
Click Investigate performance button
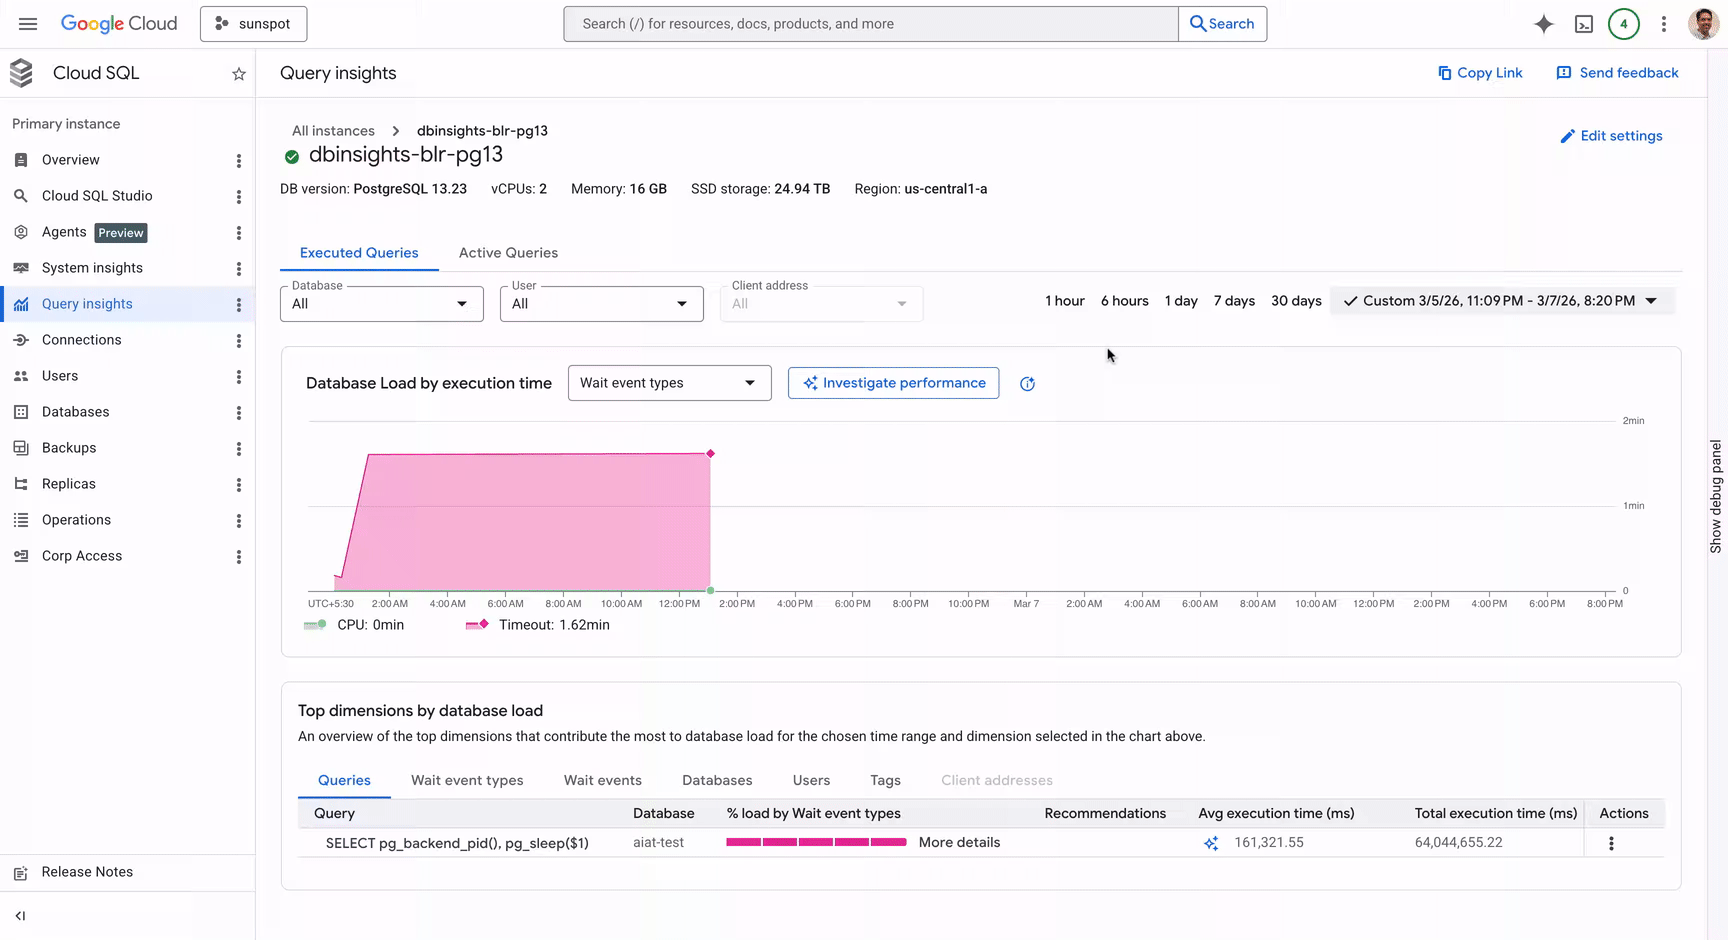click(893, 383)
